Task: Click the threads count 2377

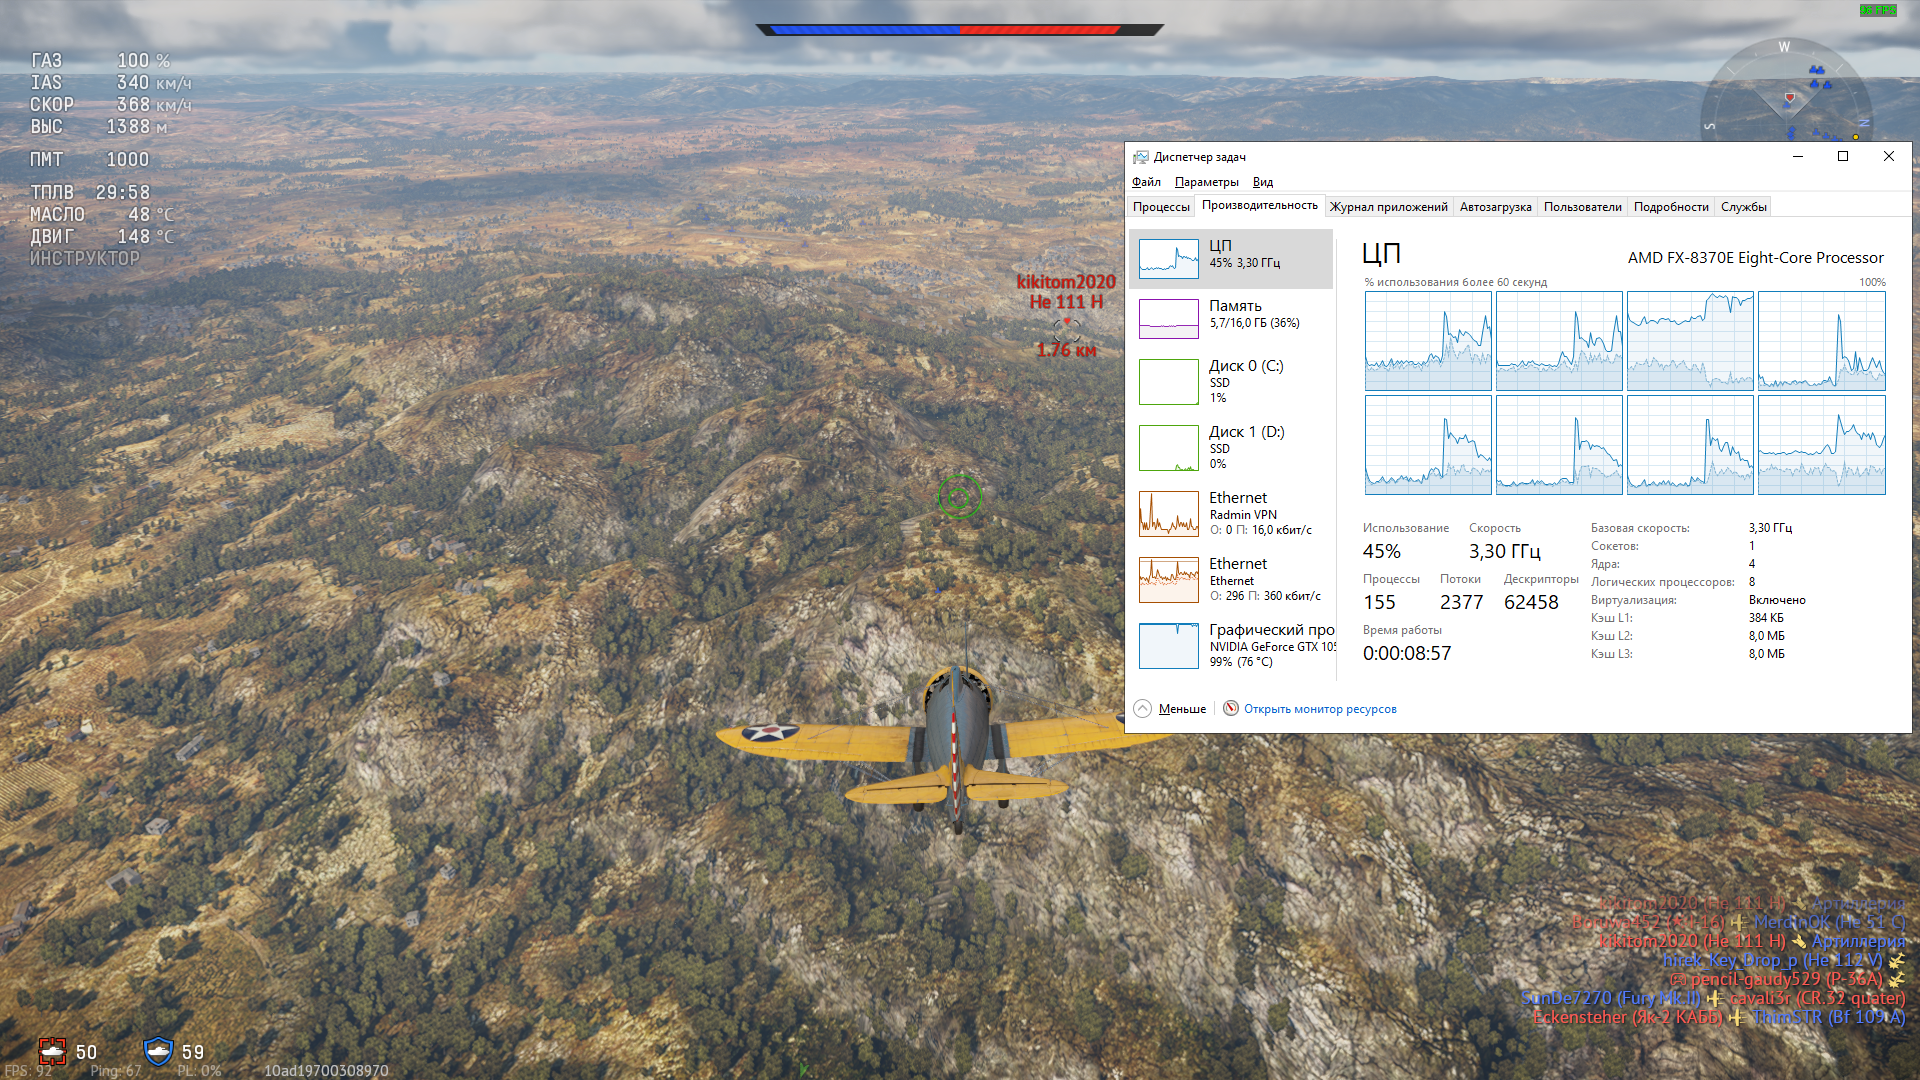Action: pos(1461,602)
